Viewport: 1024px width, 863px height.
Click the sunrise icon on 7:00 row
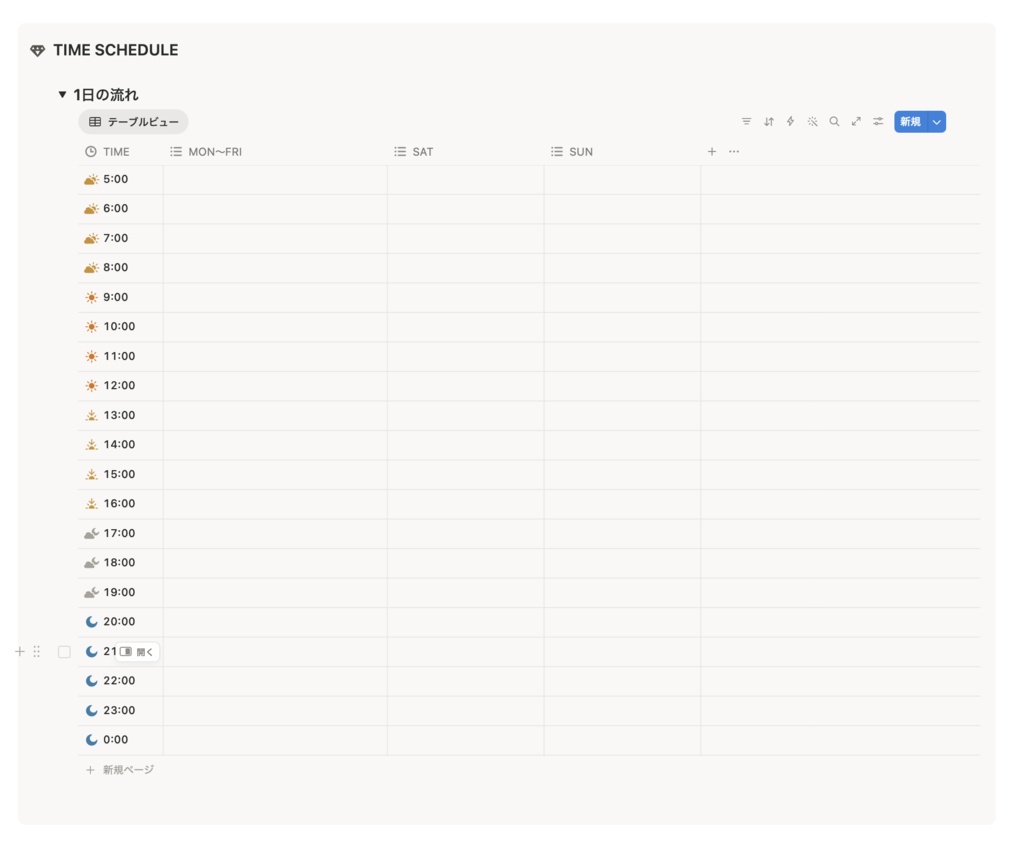pyautogui.click(x=91, y=238)
